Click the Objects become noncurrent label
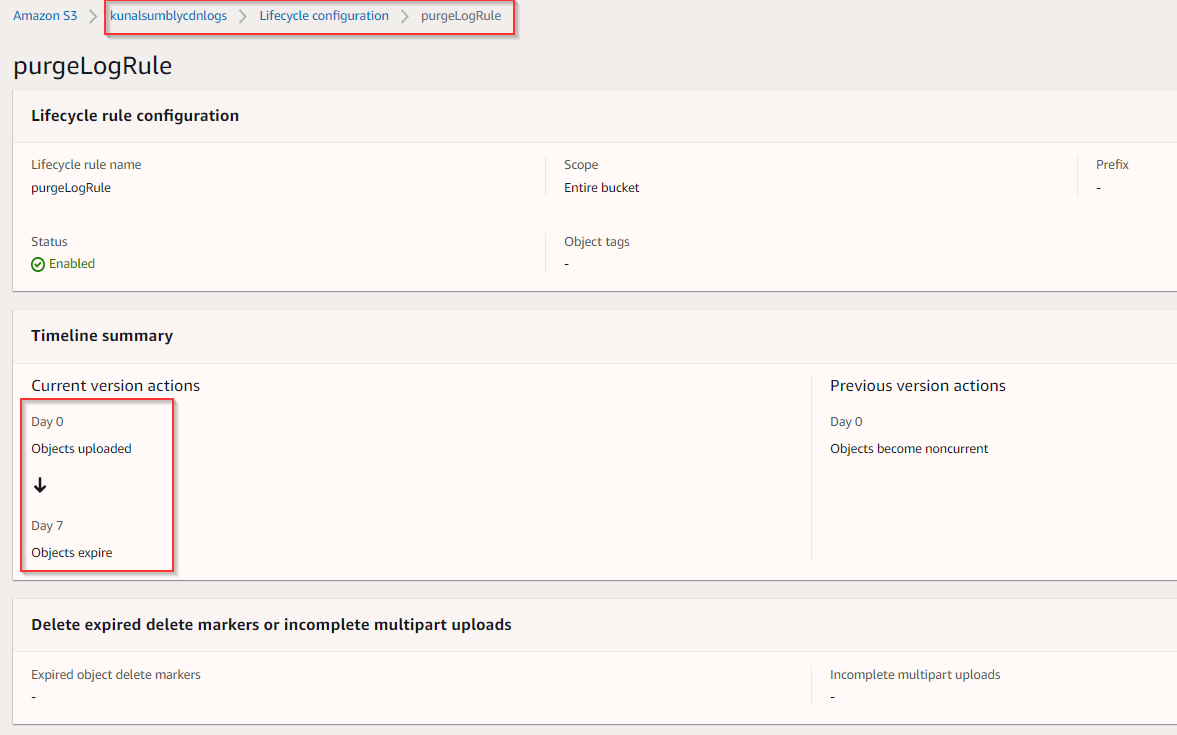Image resolution: width=1177 pixels, height=735 pixels. coord(908,448)
